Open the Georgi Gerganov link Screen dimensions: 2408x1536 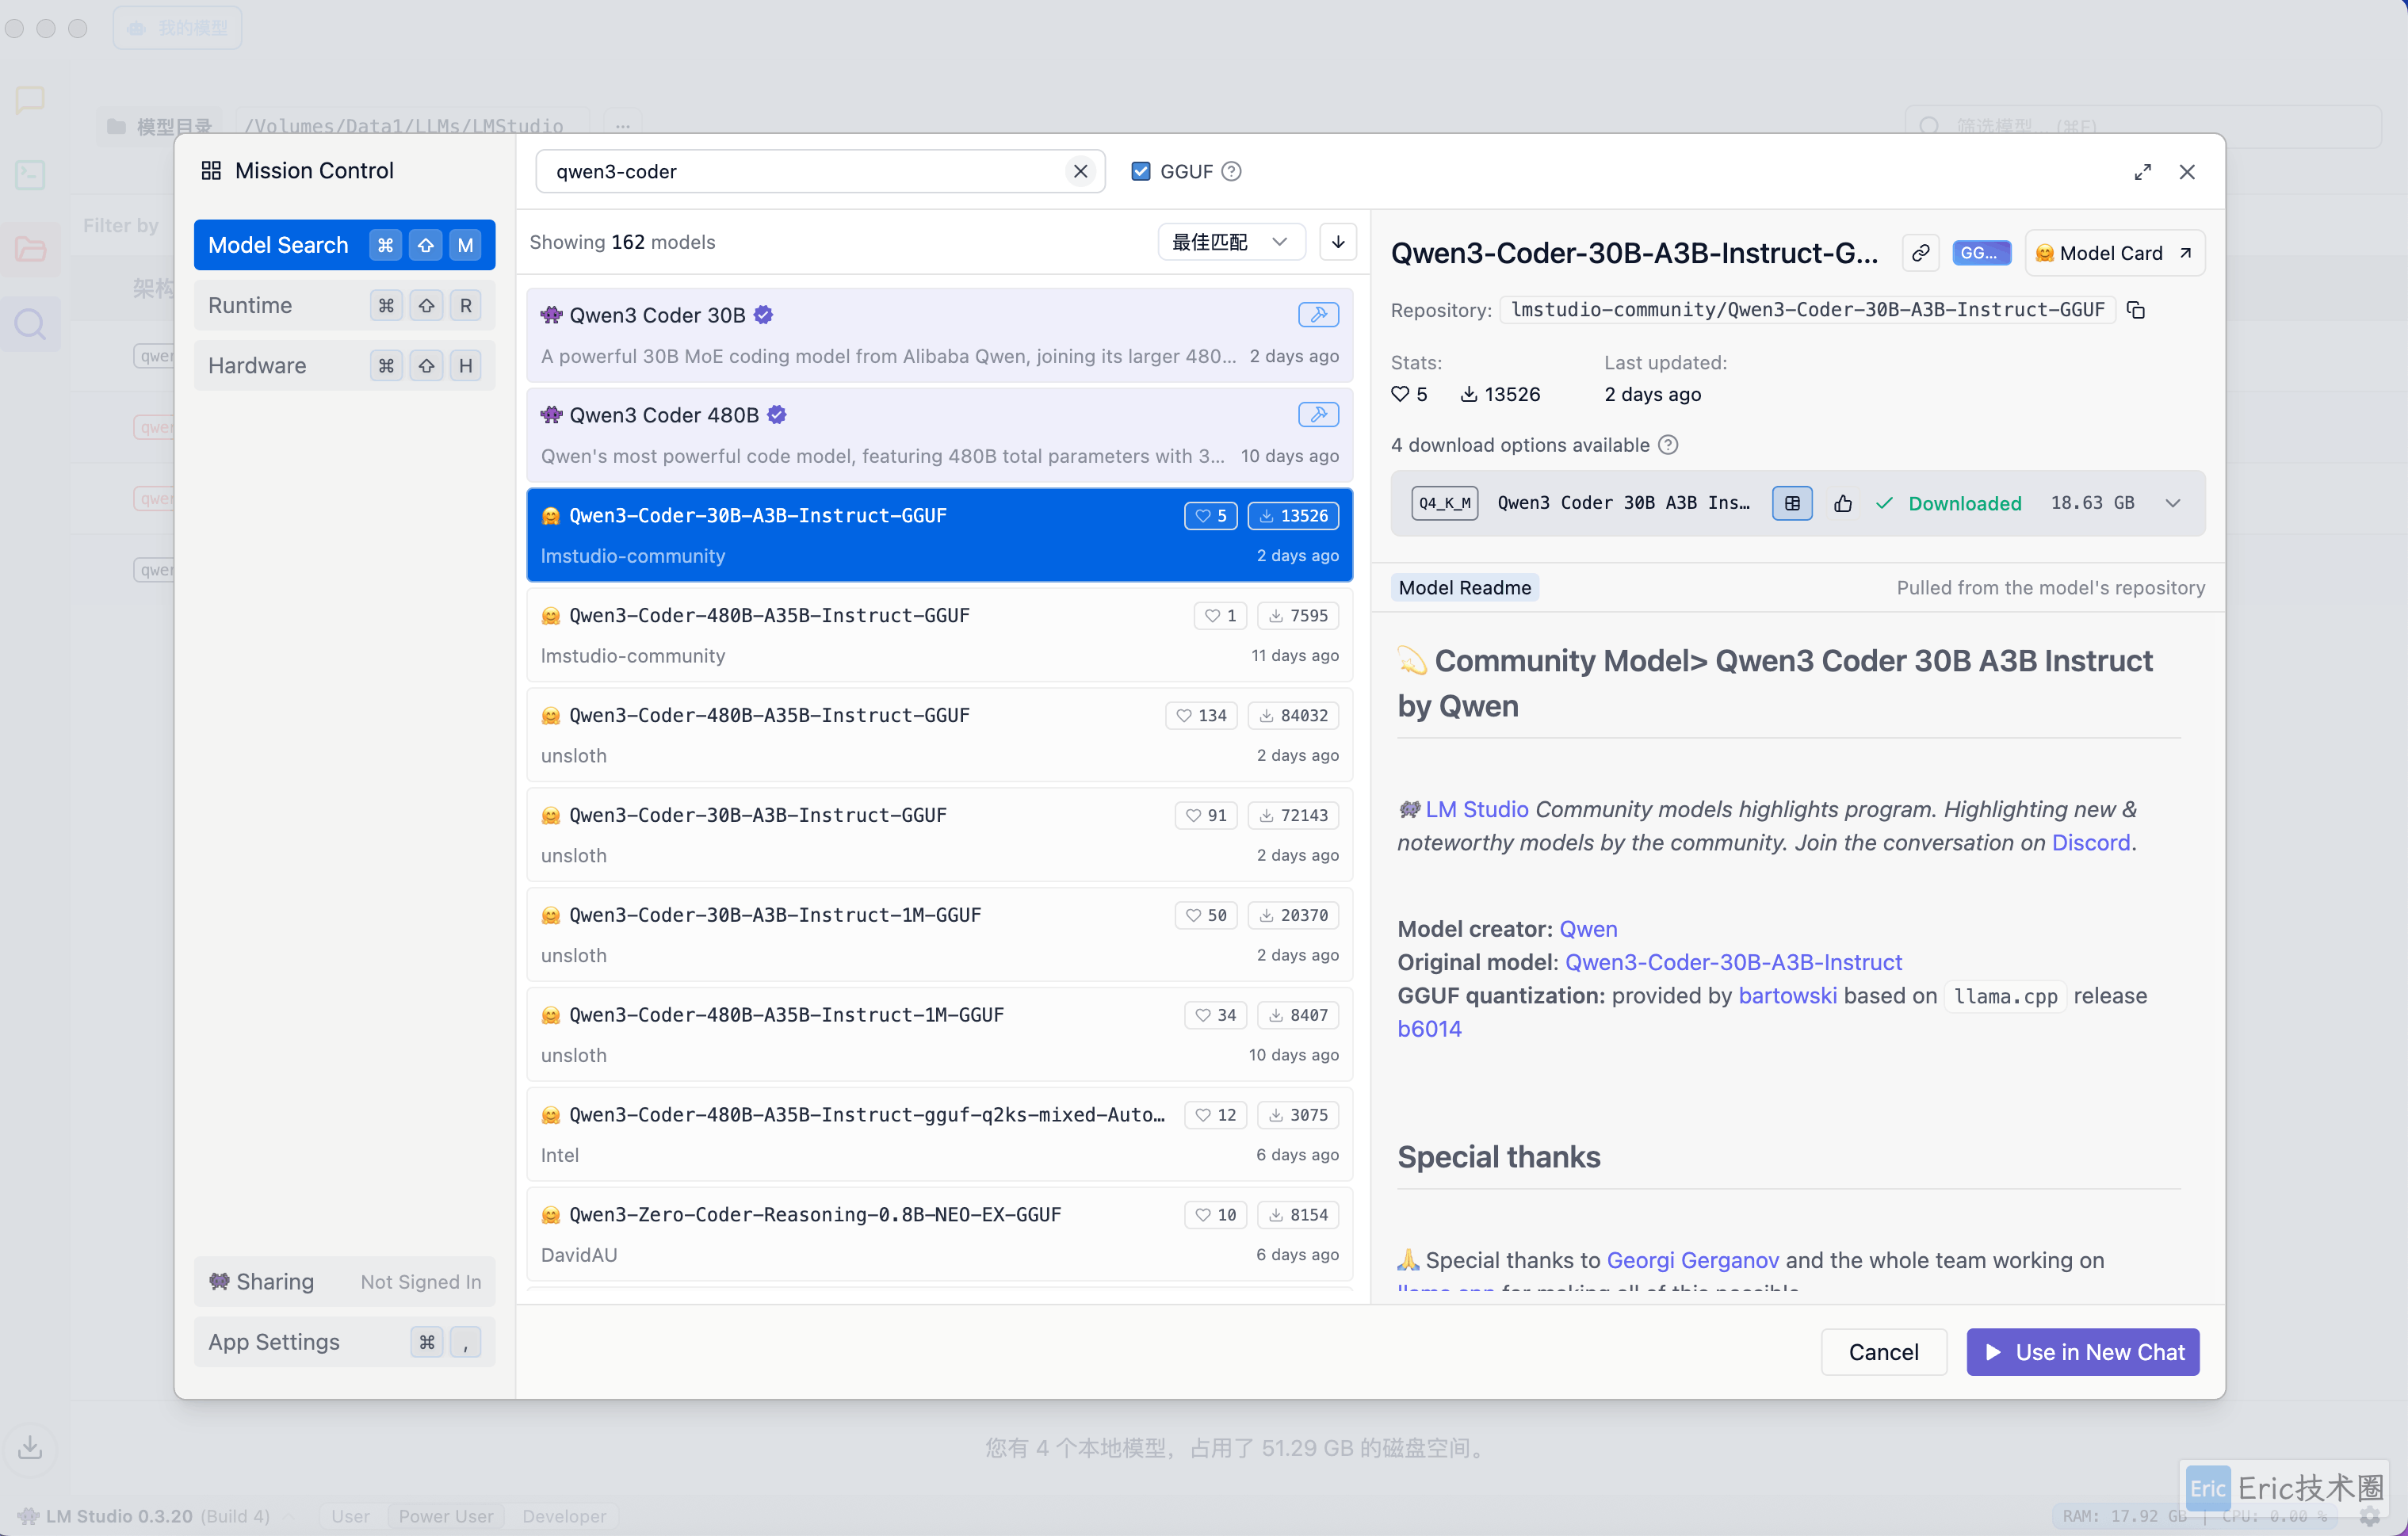coord(1692,1260)
